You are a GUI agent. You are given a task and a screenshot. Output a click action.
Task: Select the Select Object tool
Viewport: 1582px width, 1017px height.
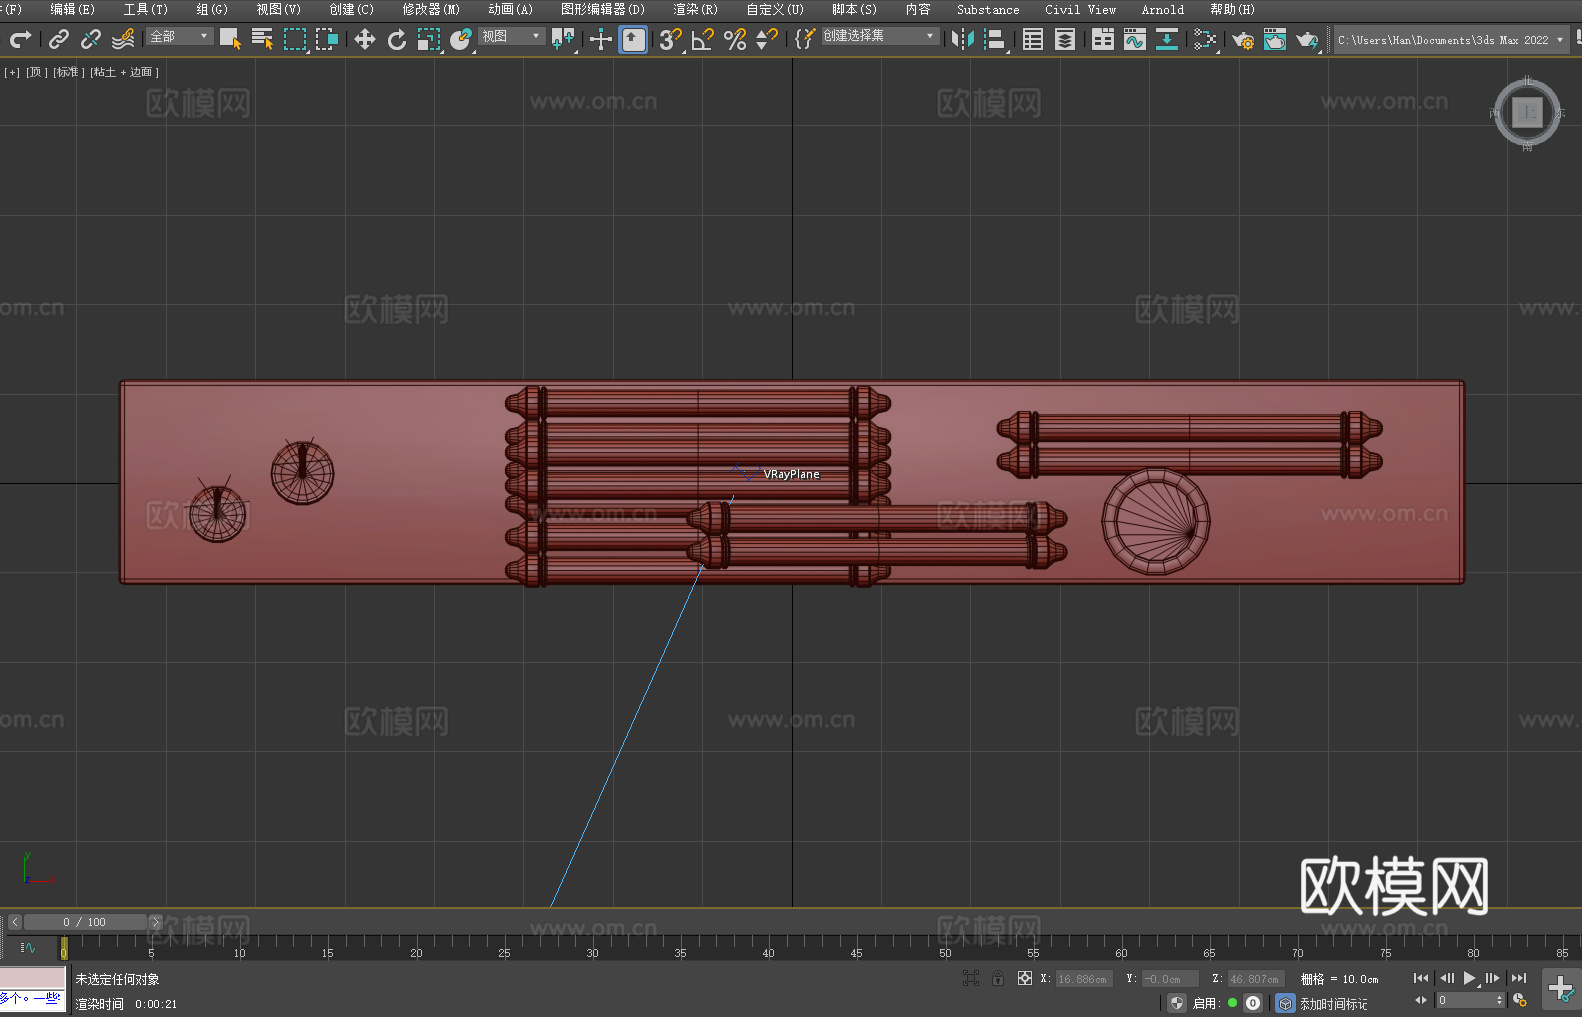coord(230,39)
